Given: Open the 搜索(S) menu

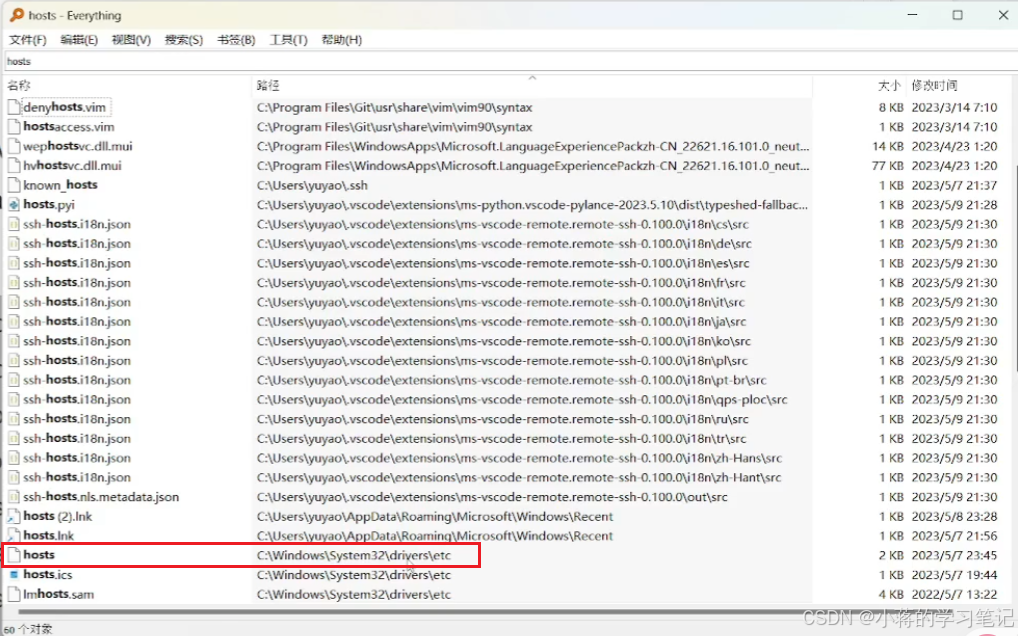Looking at the screenshot, I should point(184,40).
